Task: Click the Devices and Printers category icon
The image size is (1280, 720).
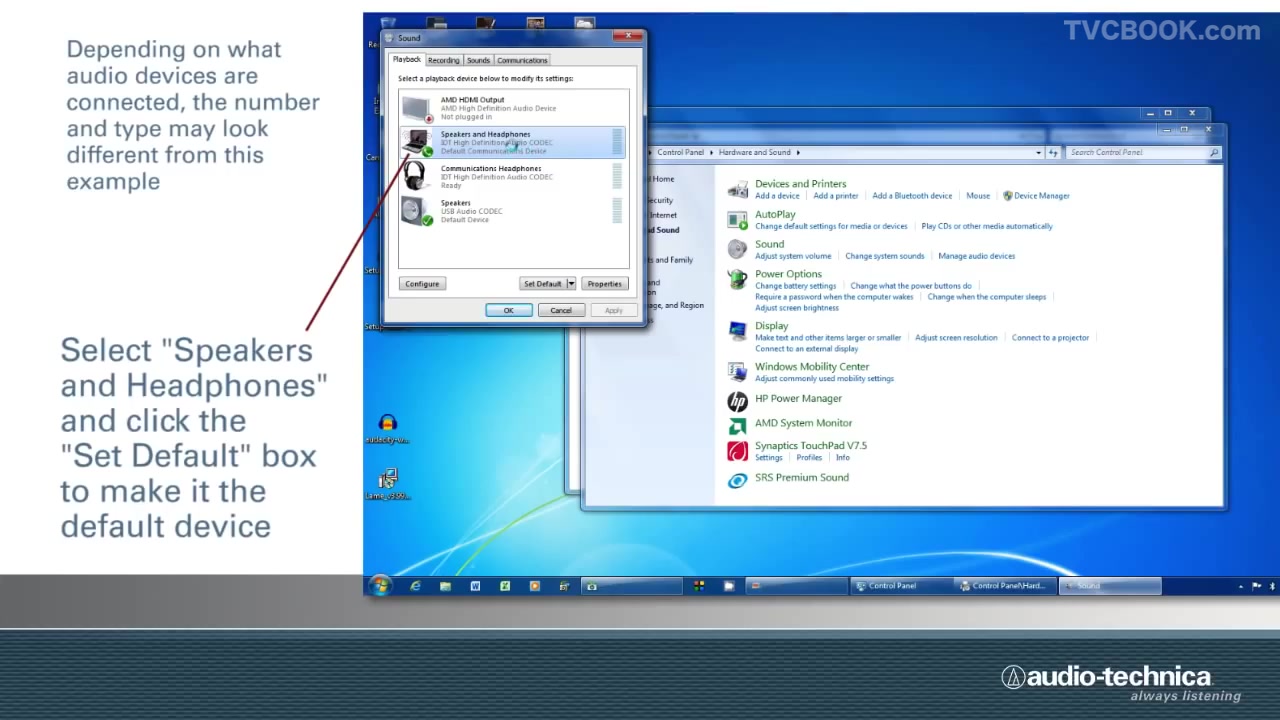Action: (738, 189)
